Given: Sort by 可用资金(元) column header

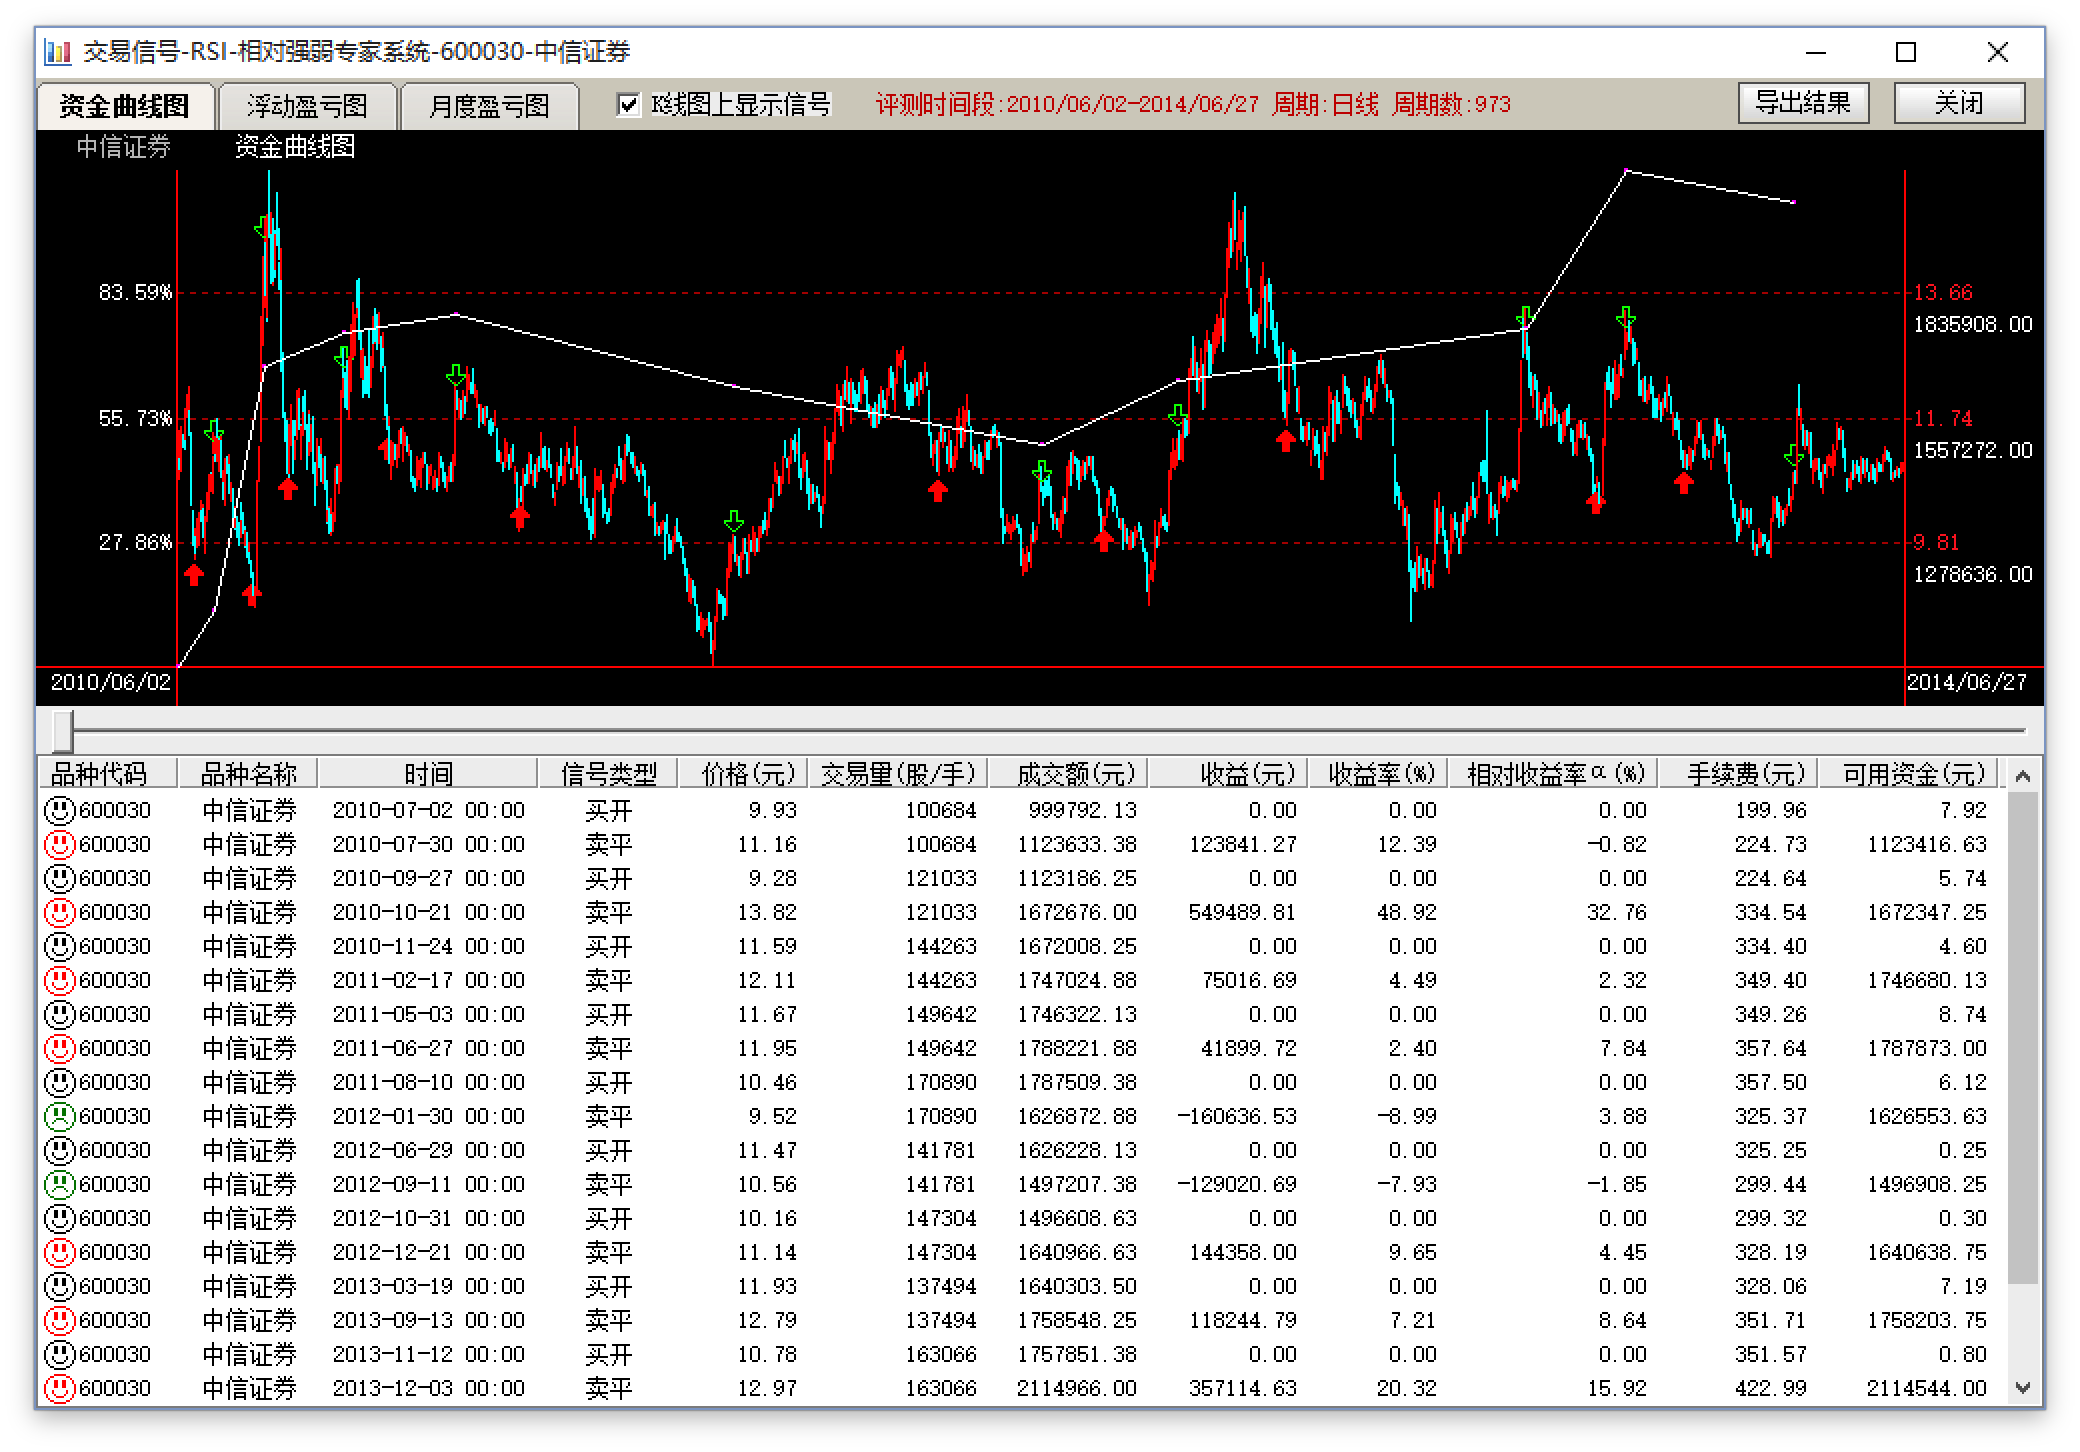Looking at the screenshot, I should (1908, 774).
